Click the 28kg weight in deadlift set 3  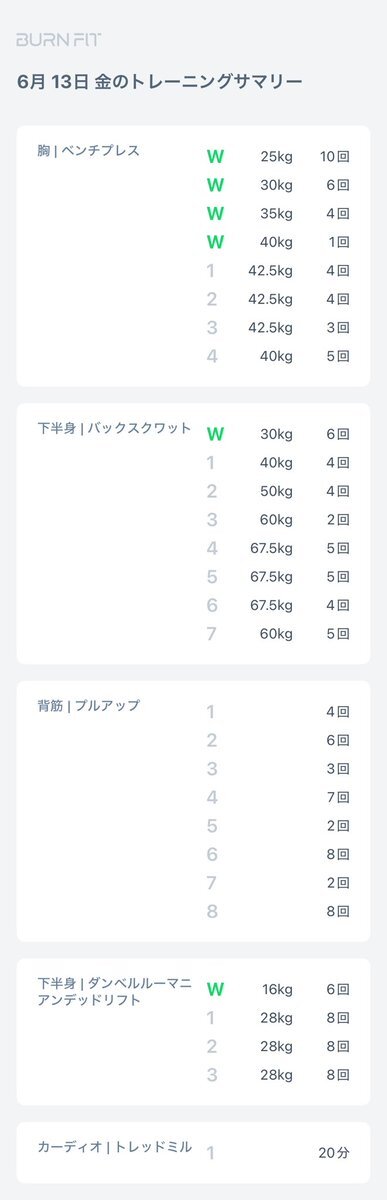click(274, 1075)
